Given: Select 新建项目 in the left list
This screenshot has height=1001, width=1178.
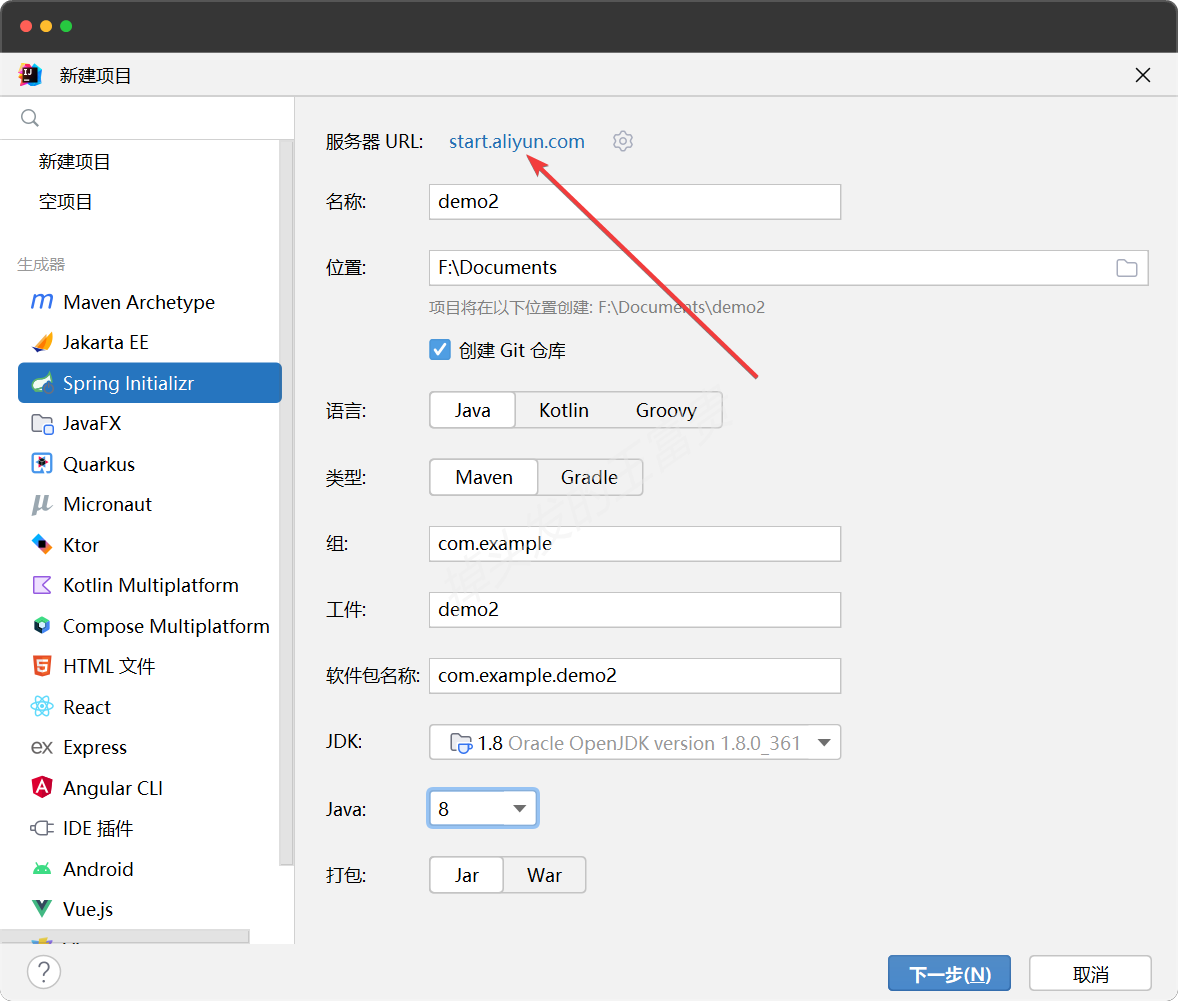Looking at the screenshot, I should (x=74, y=162).
